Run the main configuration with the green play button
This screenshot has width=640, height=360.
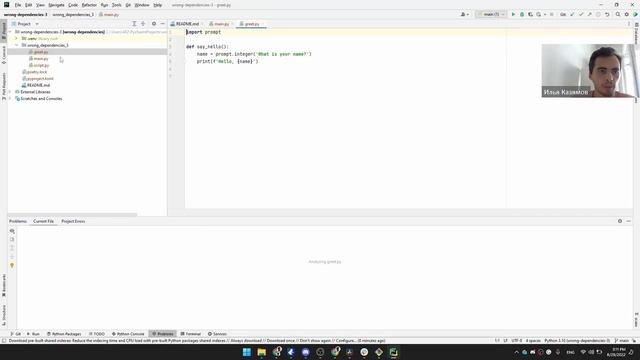tap(513, 14)
